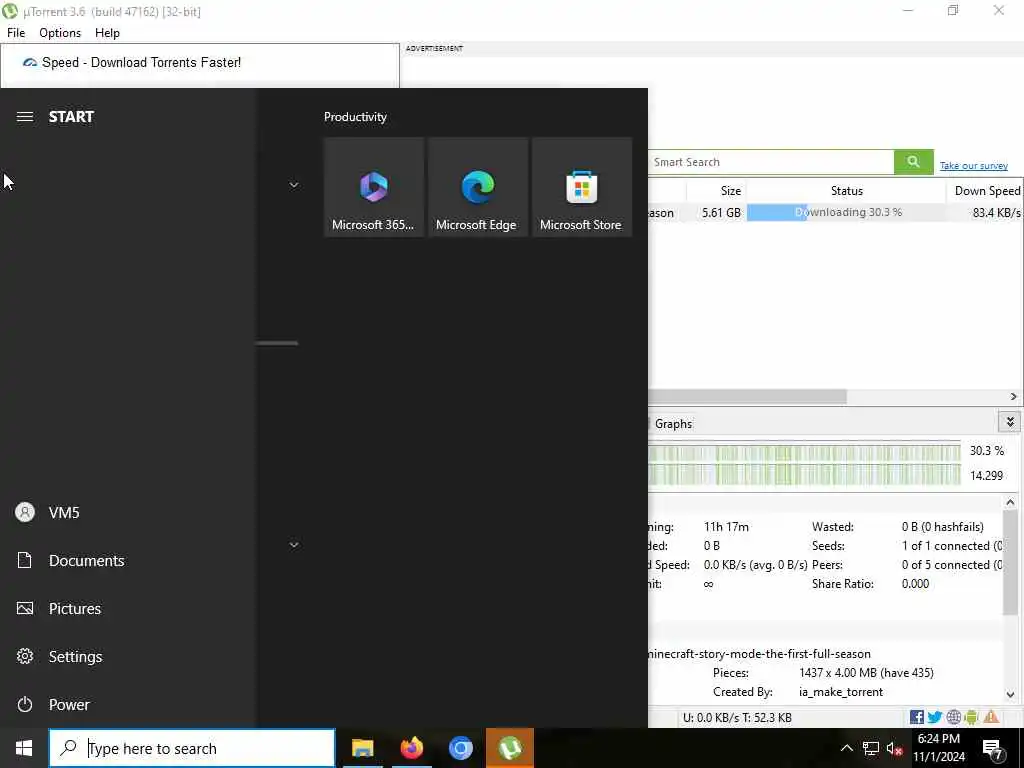Click the minecraft-story-mode-the-first-full-season name
This screenshot has height=768, width=1024.
[759, 654]
